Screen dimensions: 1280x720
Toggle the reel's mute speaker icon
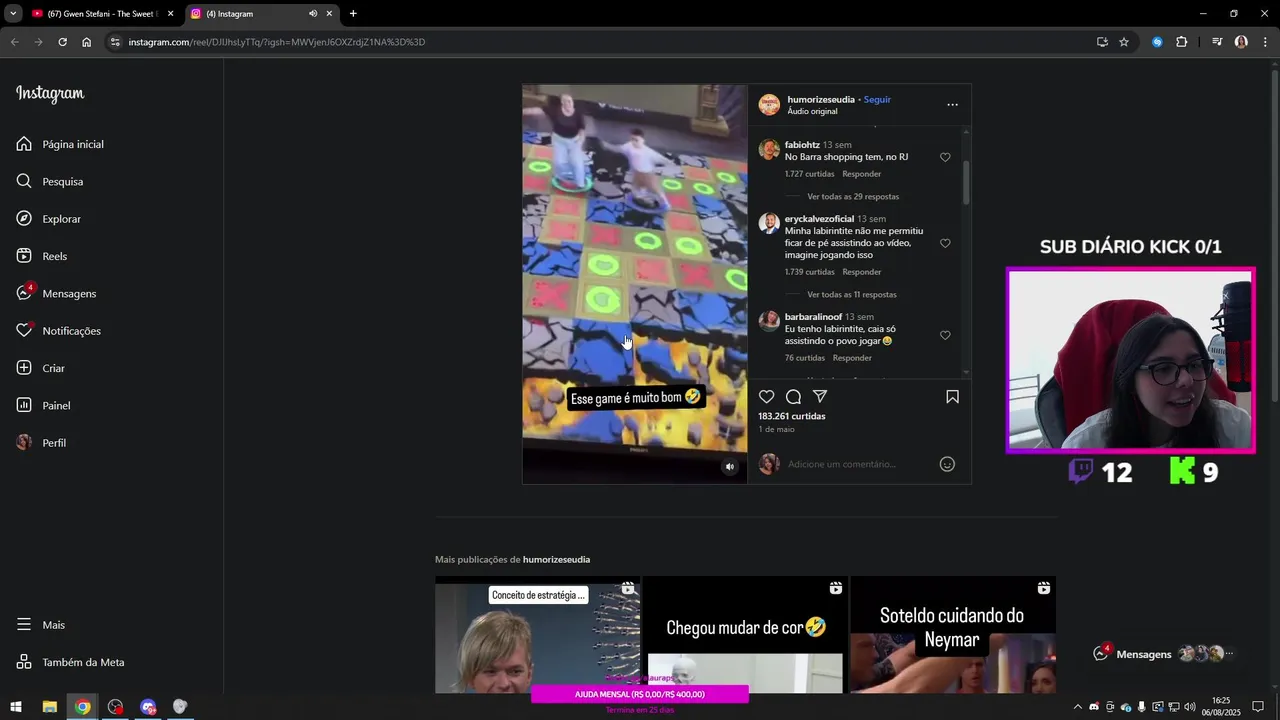(729, 467)
